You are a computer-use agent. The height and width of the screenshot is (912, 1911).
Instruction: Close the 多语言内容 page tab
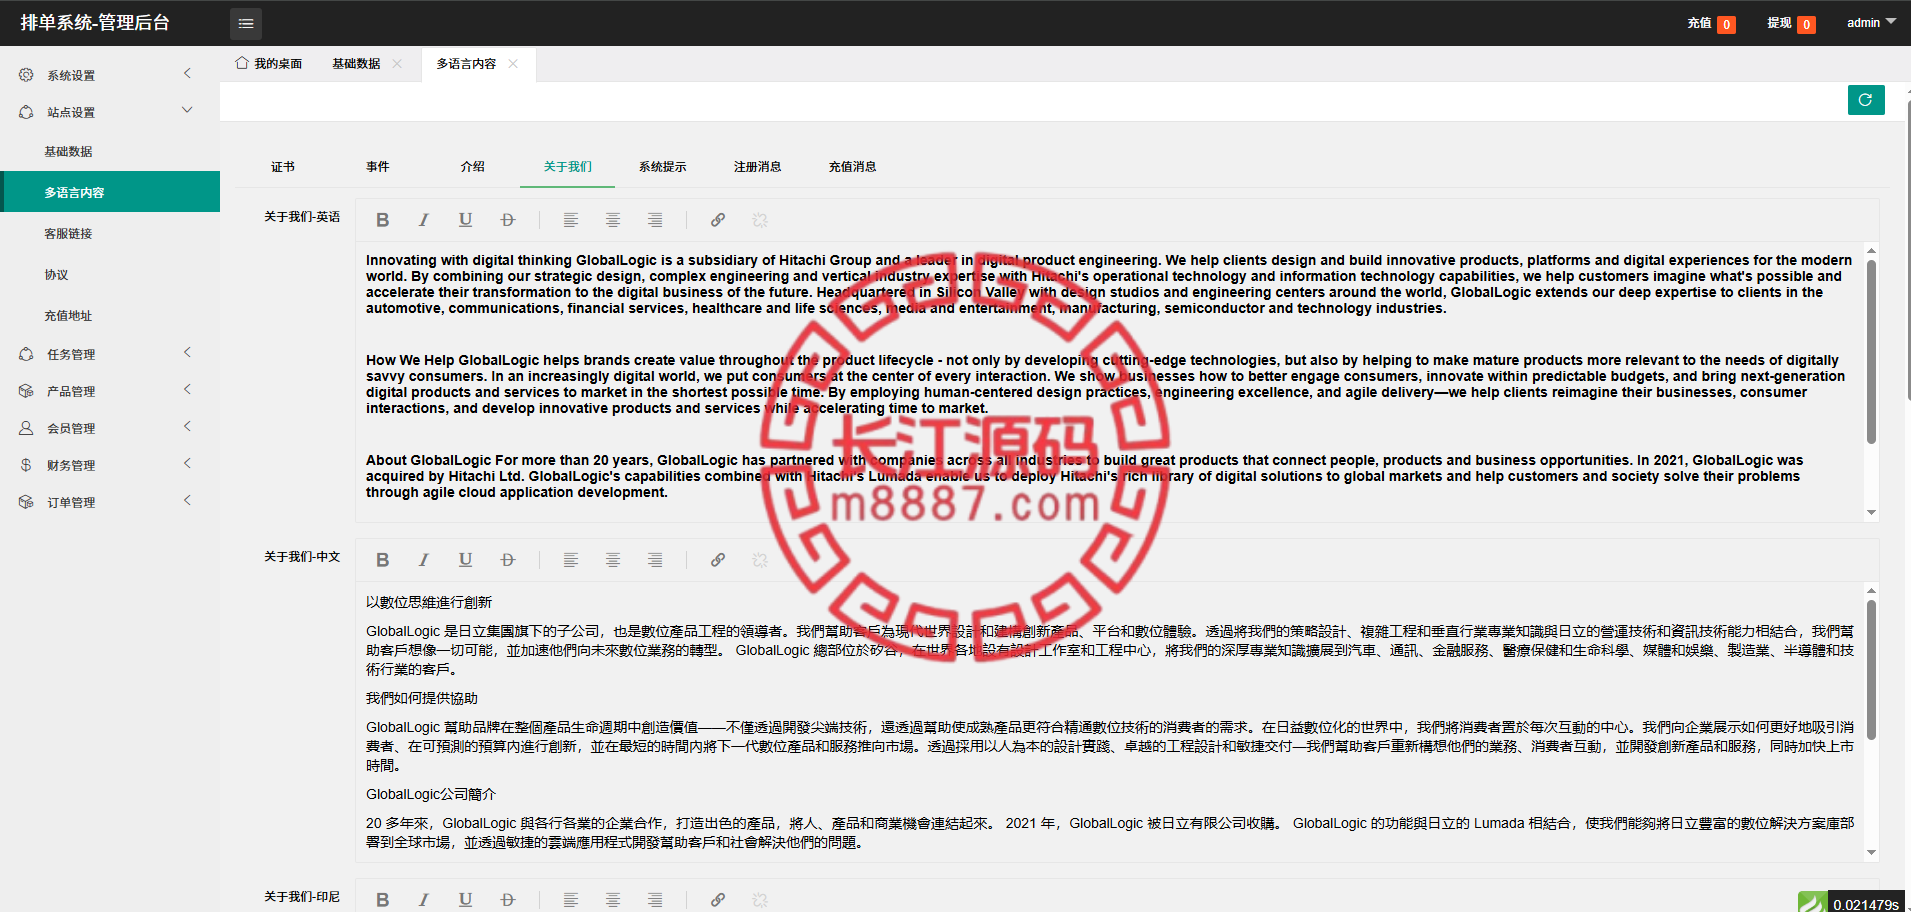(513, 64)
